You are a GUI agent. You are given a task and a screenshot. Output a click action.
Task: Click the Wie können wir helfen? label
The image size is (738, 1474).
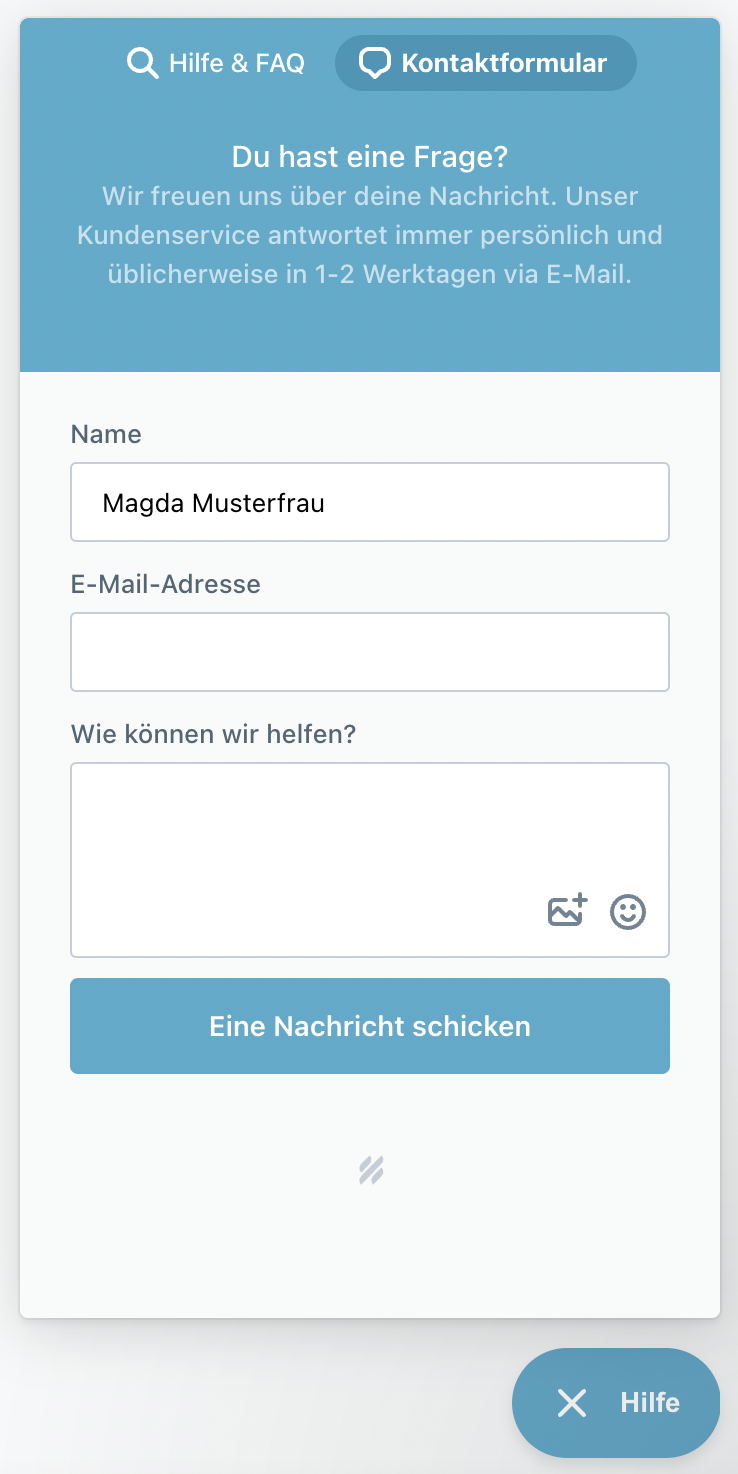[213, 734]
